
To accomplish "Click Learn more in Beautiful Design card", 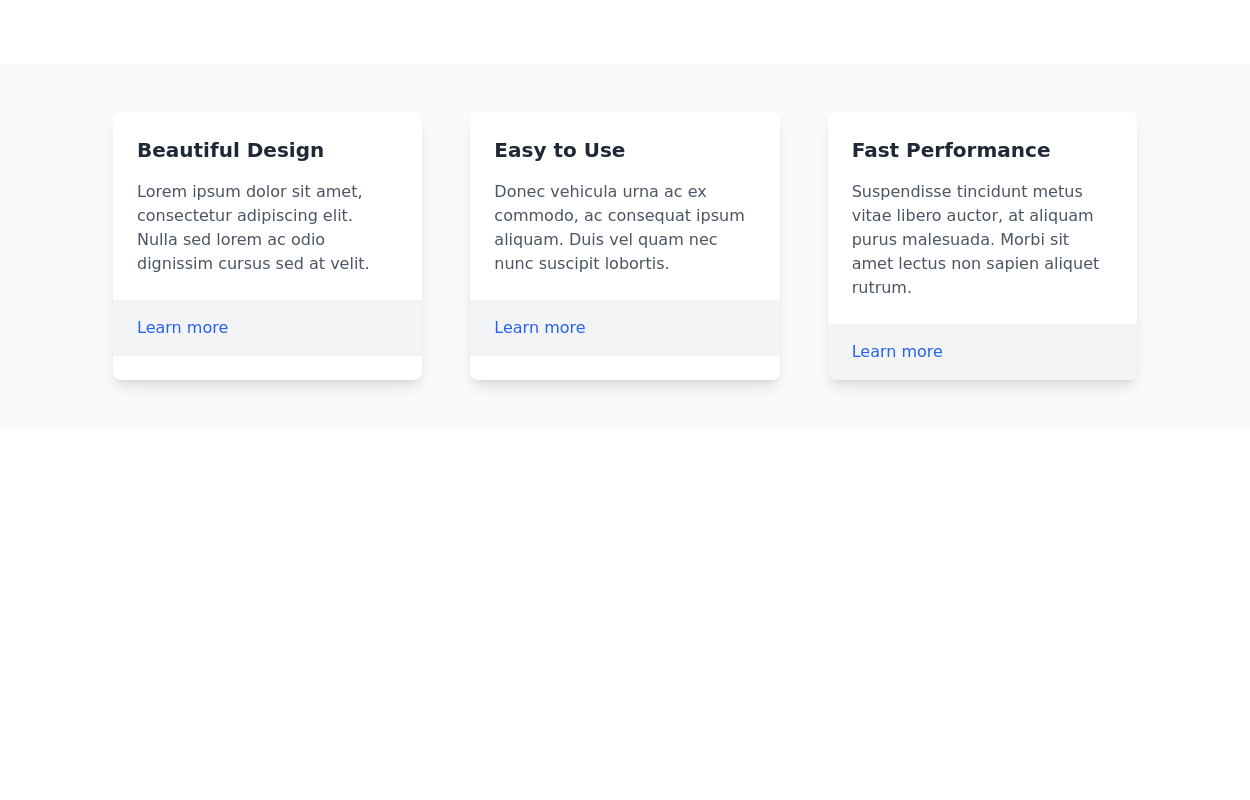I will (182, 328).
